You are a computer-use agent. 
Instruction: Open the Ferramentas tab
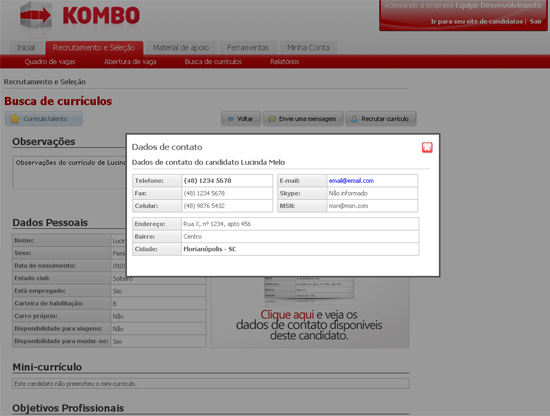click(x=248, y=48)
